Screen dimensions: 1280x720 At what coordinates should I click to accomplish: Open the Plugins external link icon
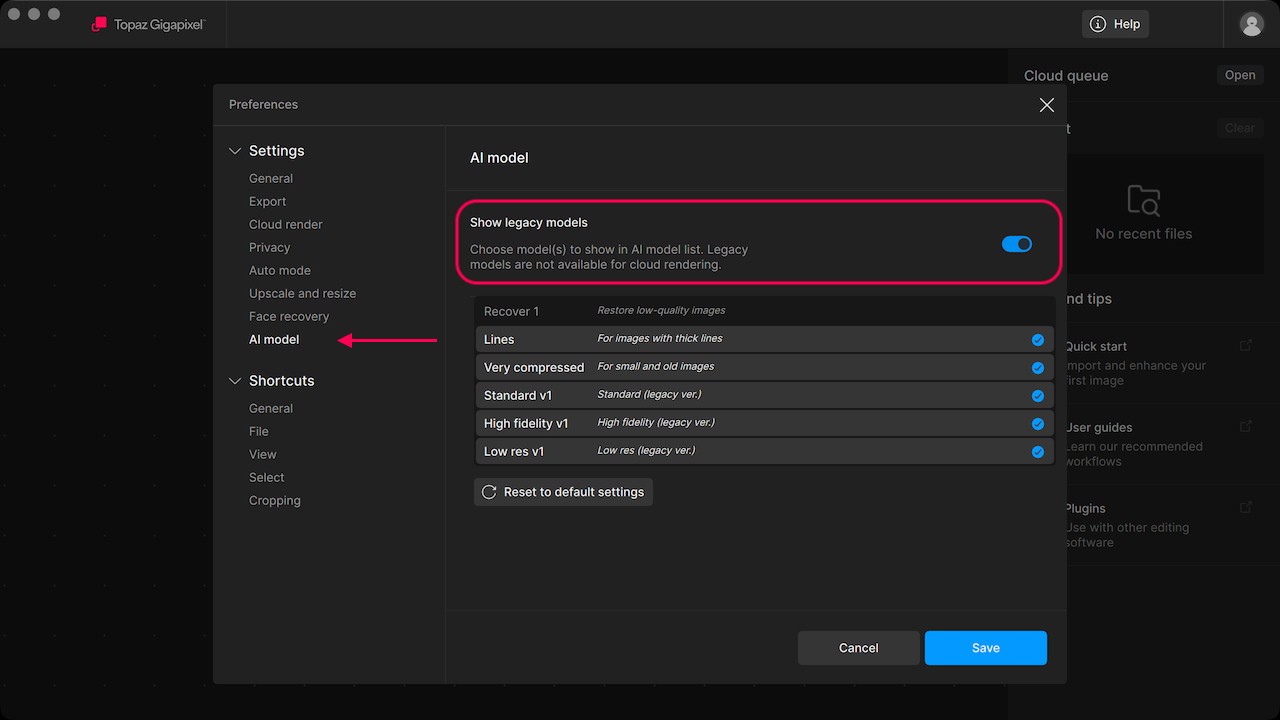pos(1246,507)
